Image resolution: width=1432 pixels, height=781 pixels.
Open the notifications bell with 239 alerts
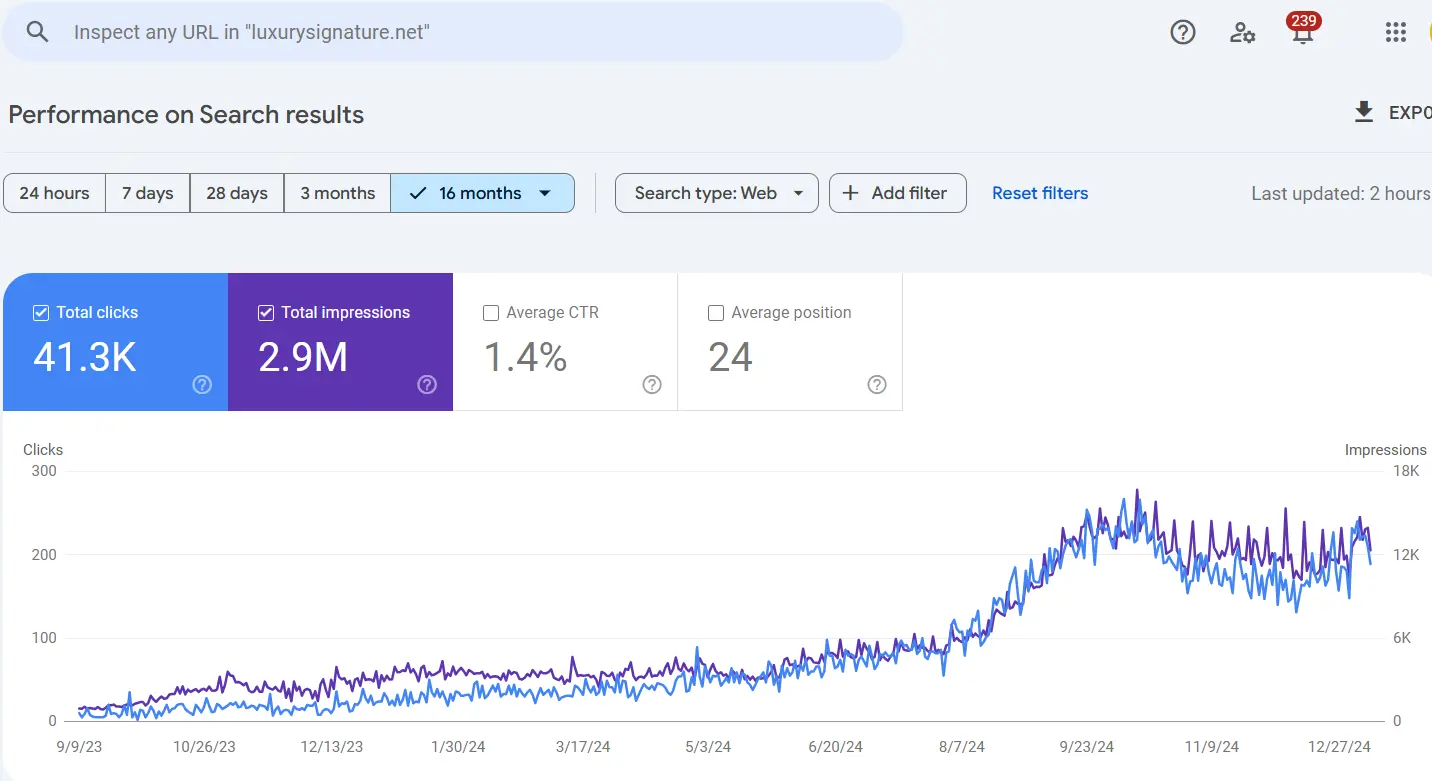click(1301, 32)
